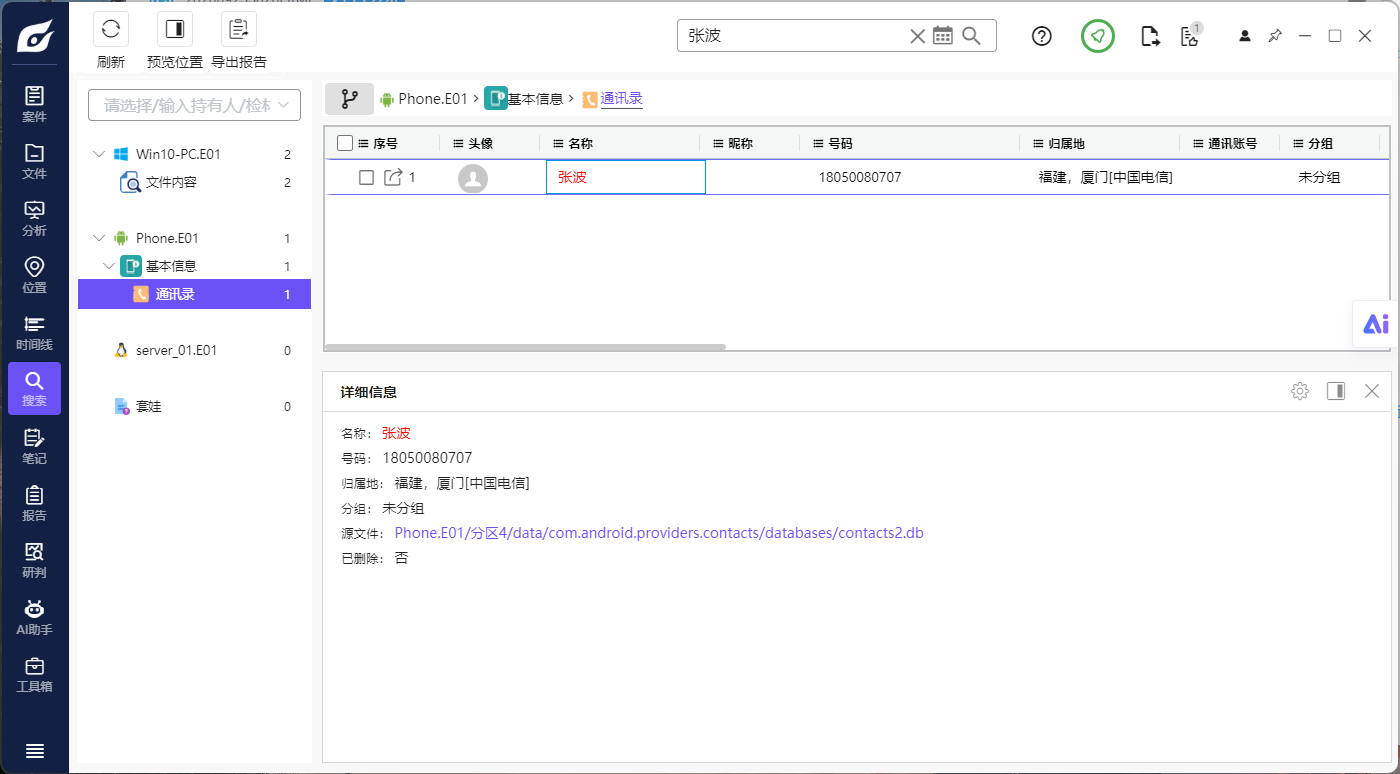Image resolution: width=1400 pixels, height=774 pixels.
Task: Click the green circled navigation icon
Action: (x=1098, y=36)
